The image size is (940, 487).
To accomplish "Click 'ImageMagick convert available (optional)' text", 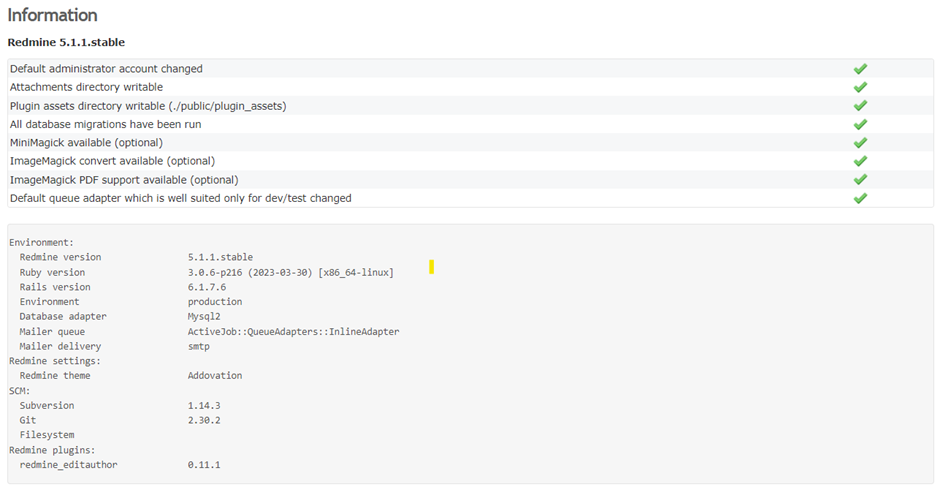I will point(113,161).
